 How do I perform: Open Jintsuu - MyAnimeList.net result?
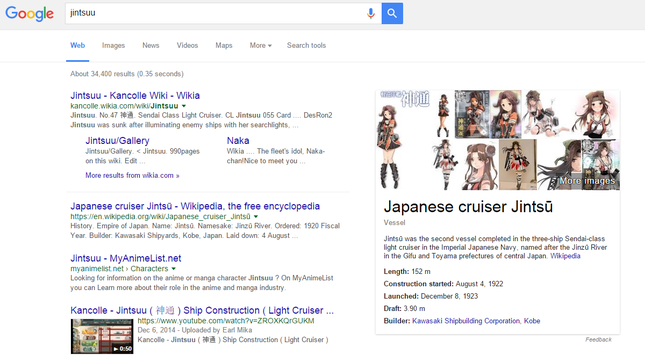click(125, 258)
